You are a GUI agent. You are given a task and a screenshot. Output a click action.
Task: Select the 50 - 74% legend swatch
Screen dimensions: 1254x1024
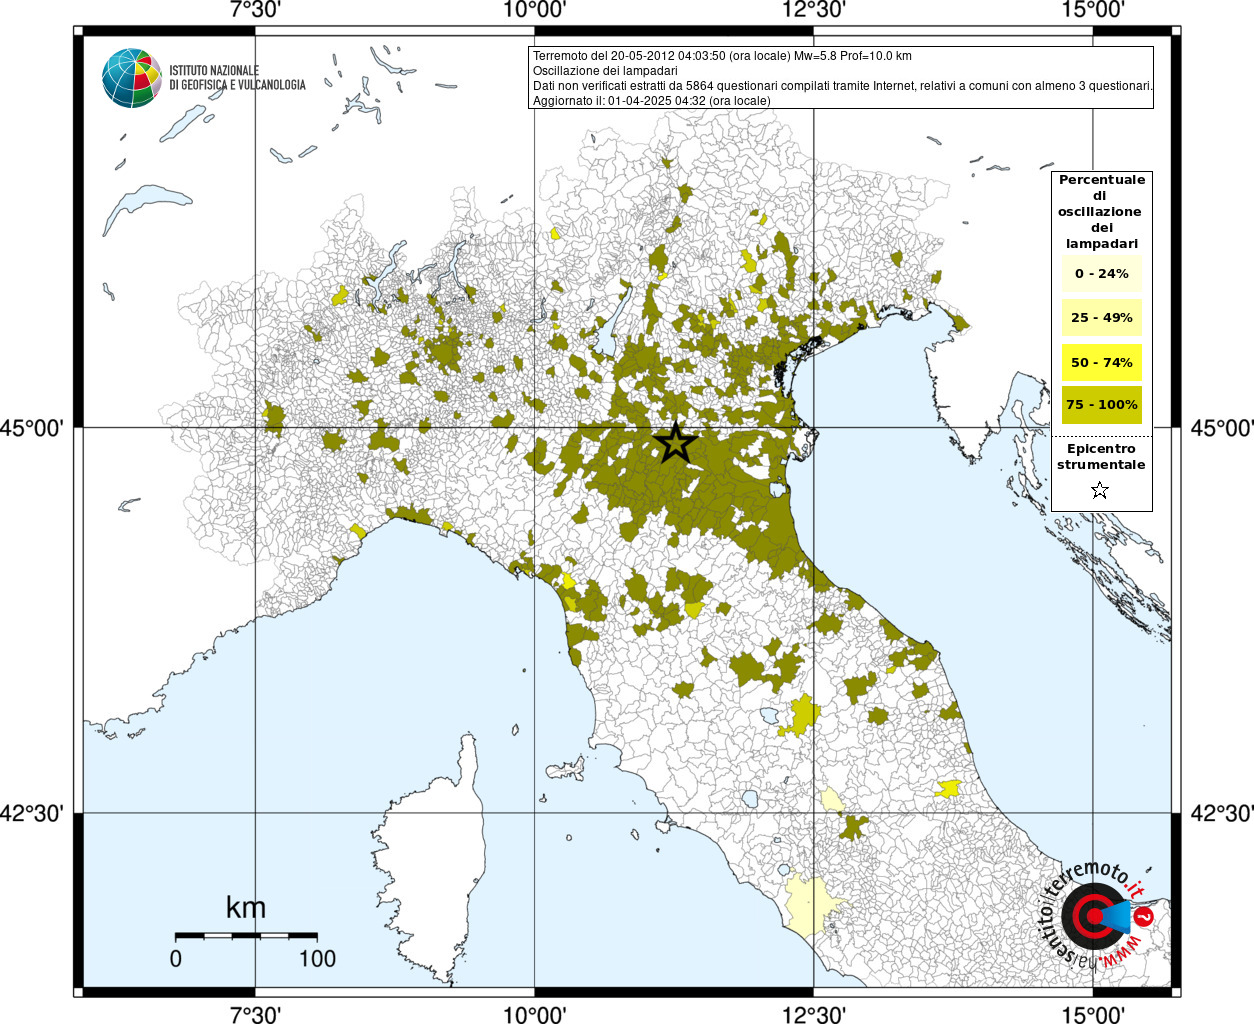1102,362
